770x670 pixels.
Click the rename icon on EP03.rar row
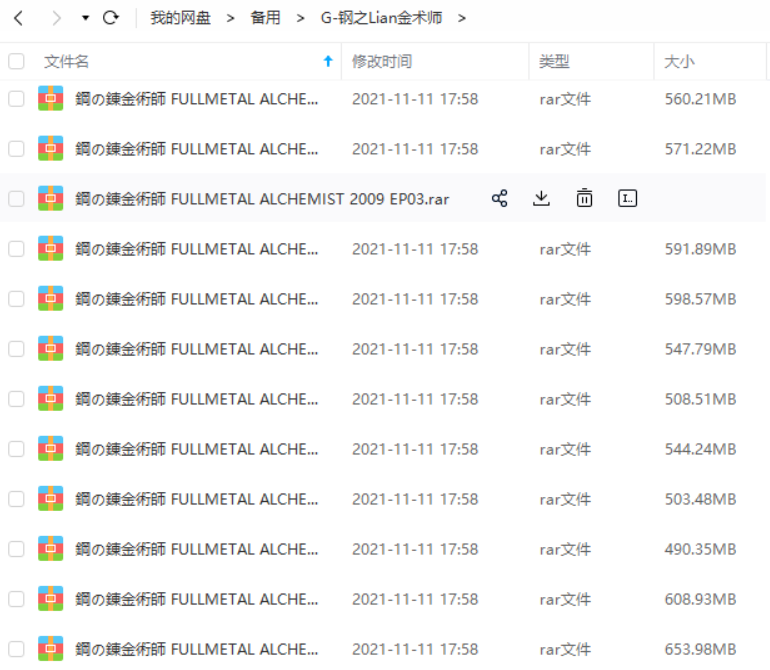(x=627, y=198)
